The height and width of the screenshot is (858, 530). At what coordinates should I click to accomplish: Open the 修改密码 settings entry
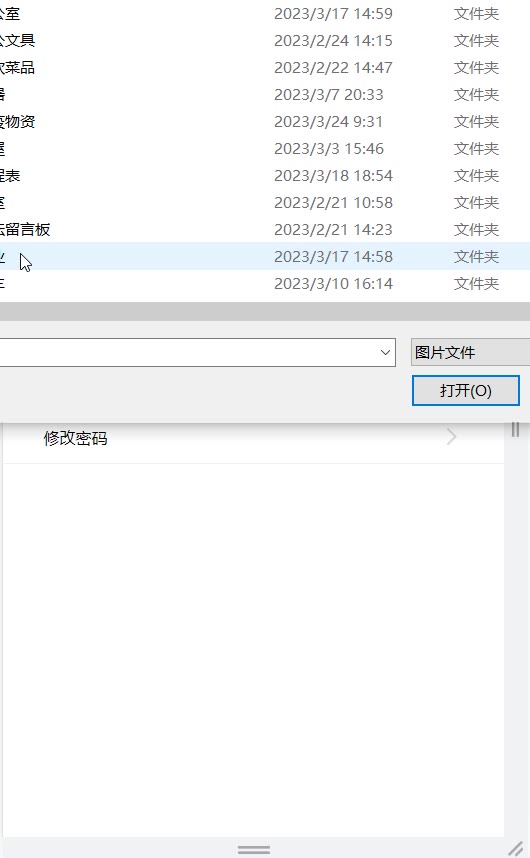click(x=253, y=438)
